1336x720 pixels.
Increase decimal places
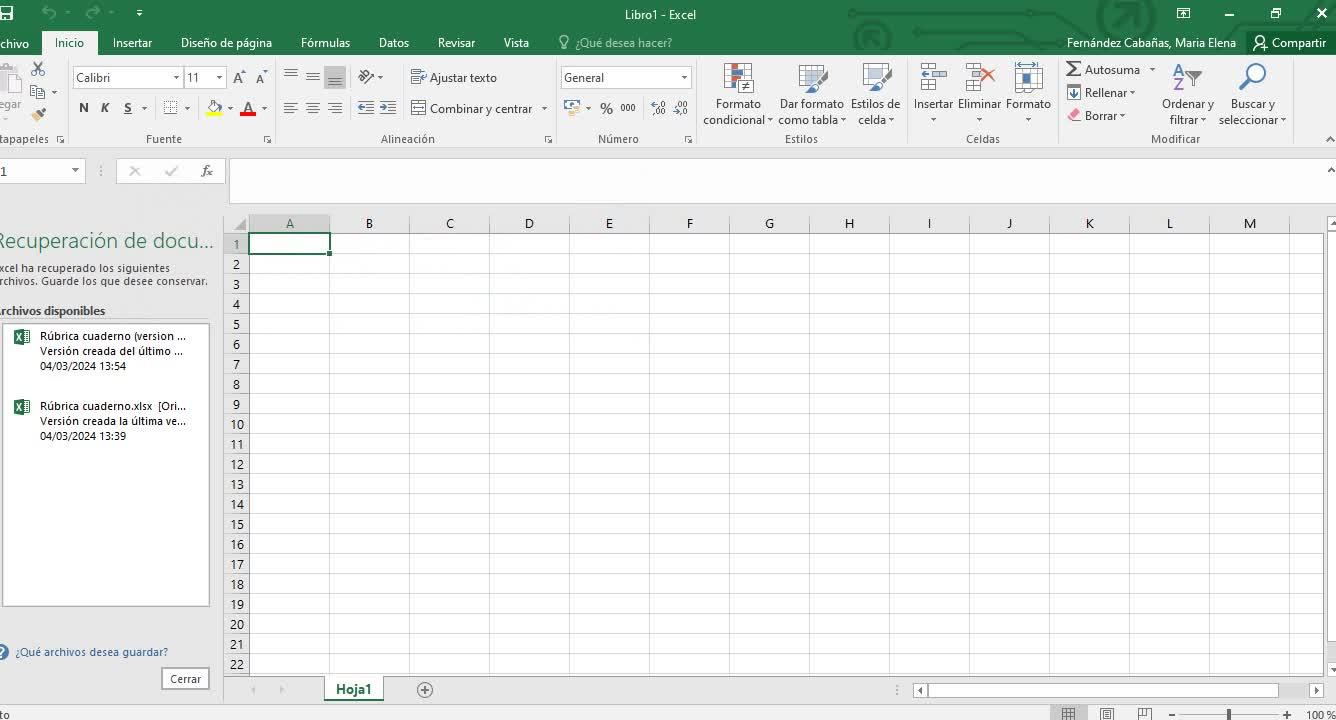[x=658, y=108]
